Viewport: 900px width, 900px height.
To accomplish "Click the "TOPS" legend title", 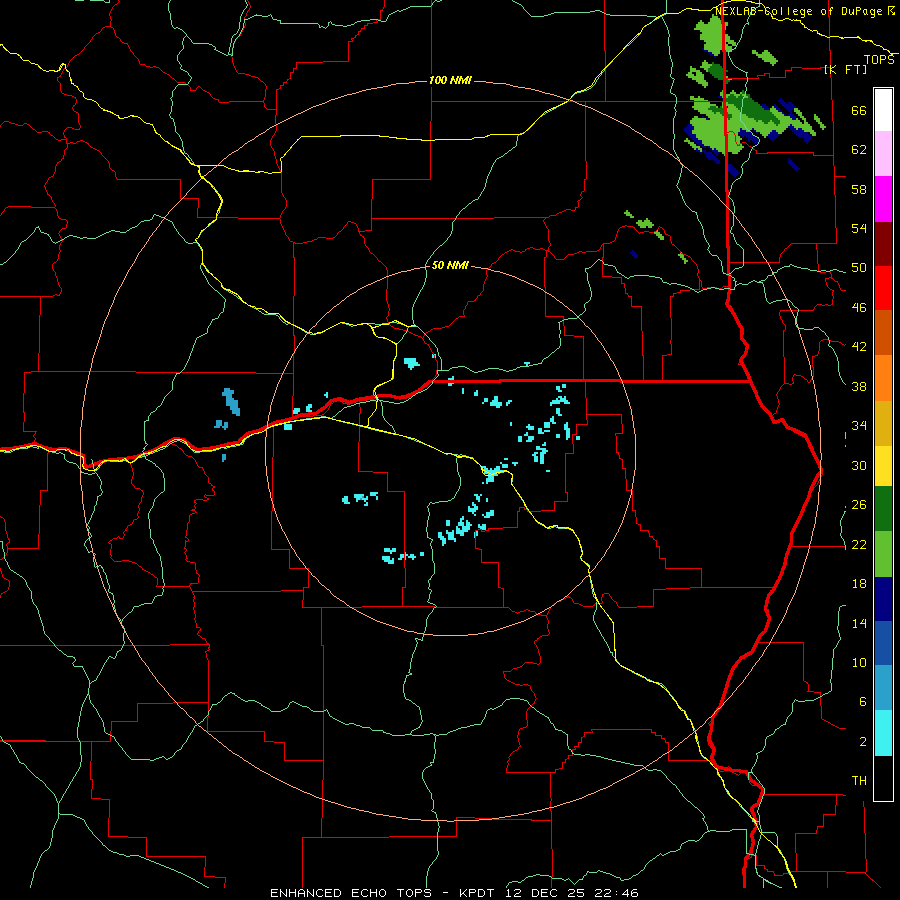I will point(879,59).
